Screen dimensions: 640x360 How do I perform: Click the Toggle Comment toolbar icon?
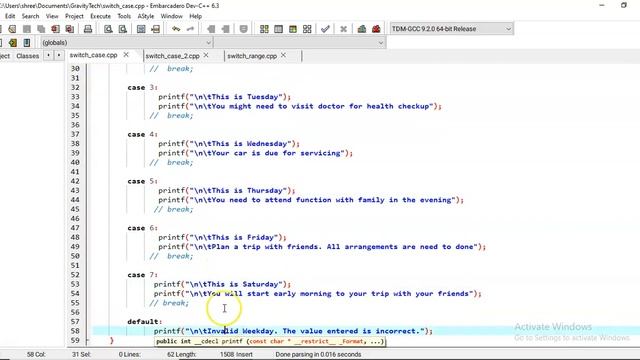click(x=244, y=29)
